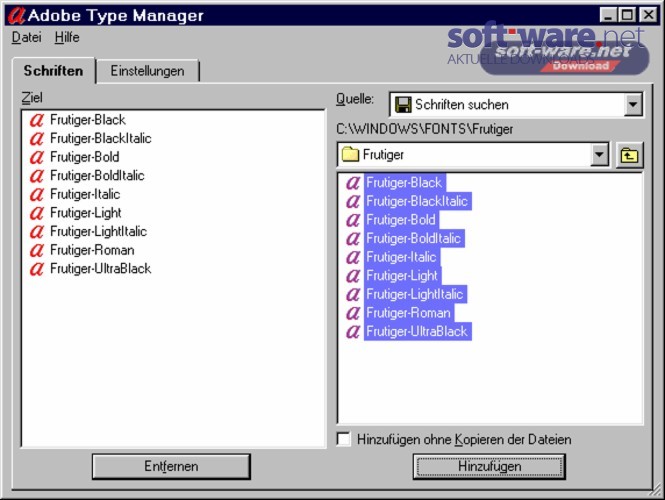Screen dimensions: 665x500
Task: Click the purple font icon of Frutiger-UltraBlack in source list
Action: point(353,332)
